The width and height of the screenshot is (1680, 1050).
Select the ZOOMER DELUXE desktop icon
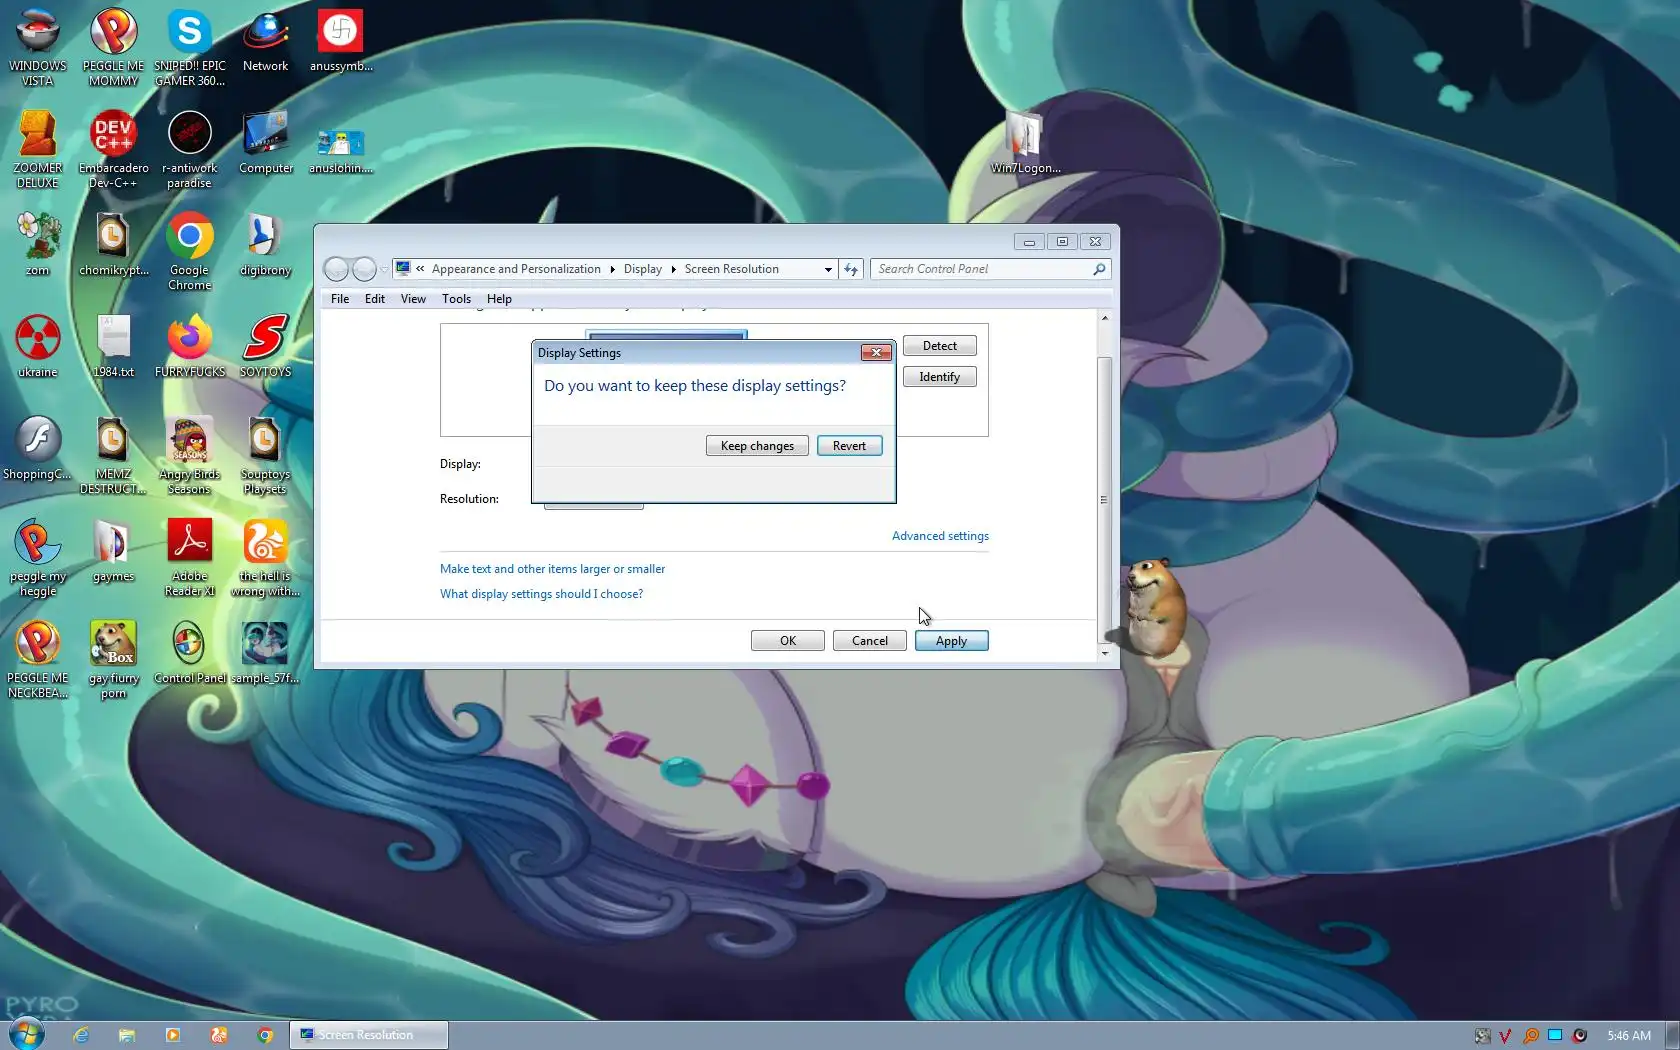click(x=37, y=149)
